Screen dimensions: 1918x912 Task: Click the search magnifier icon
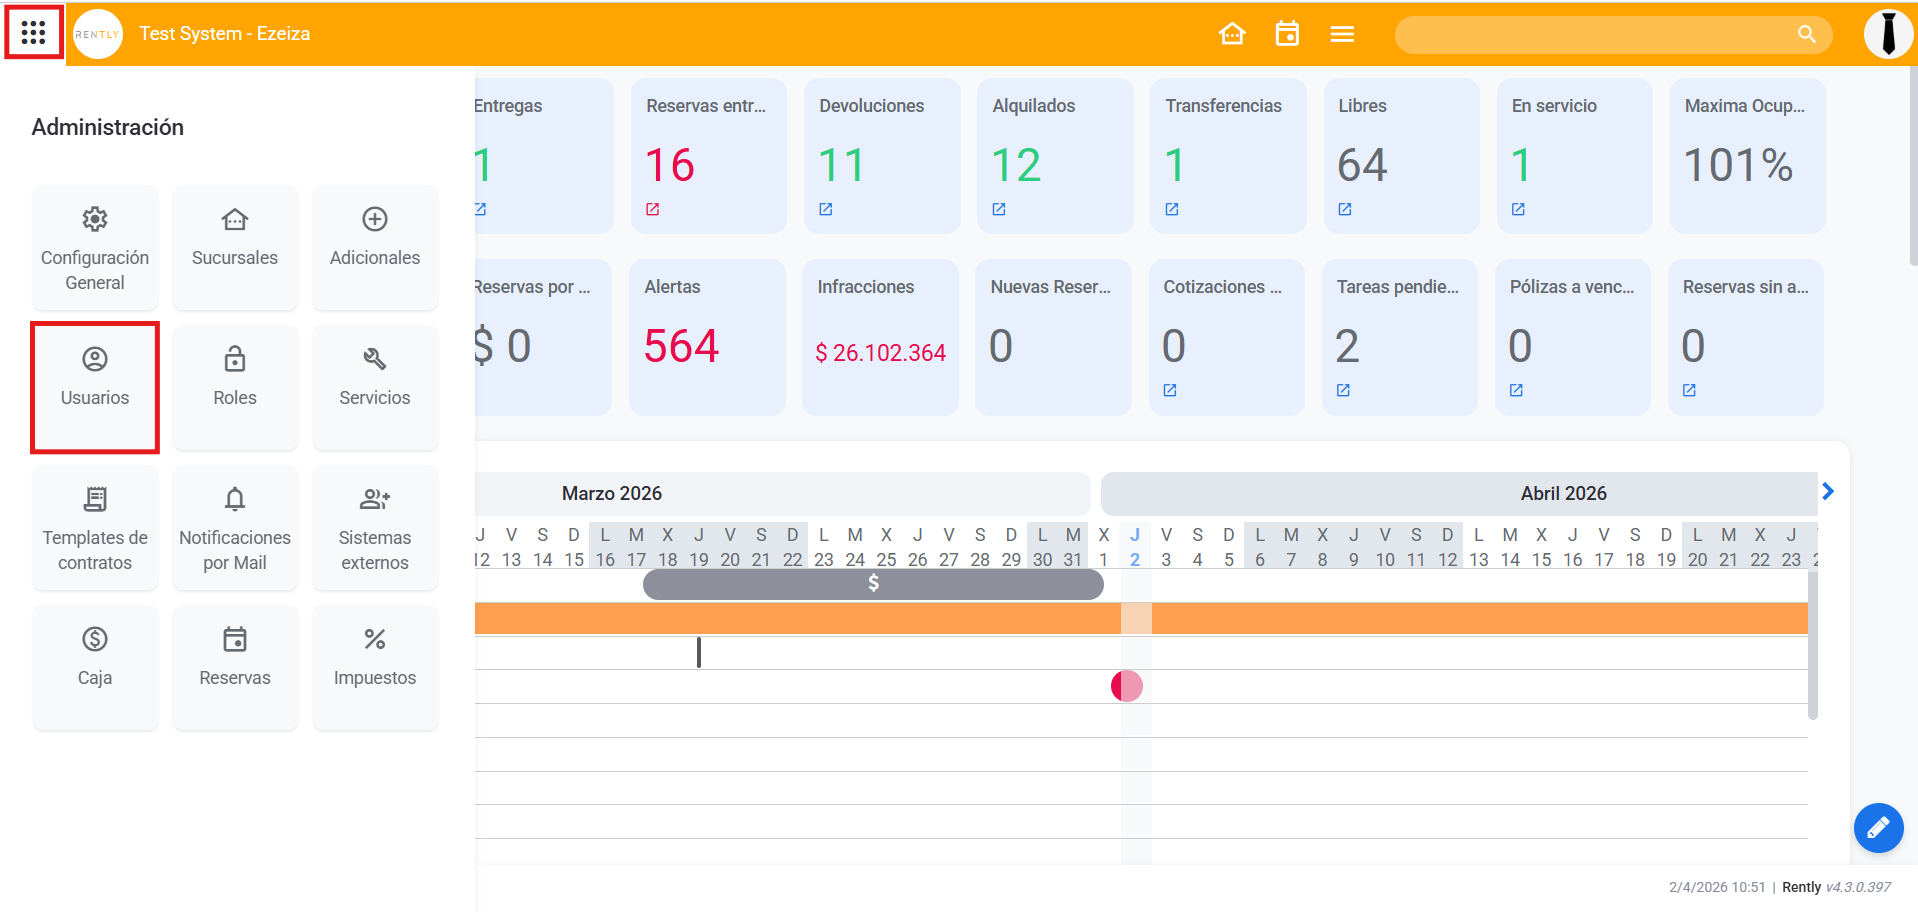(1806, 34)
